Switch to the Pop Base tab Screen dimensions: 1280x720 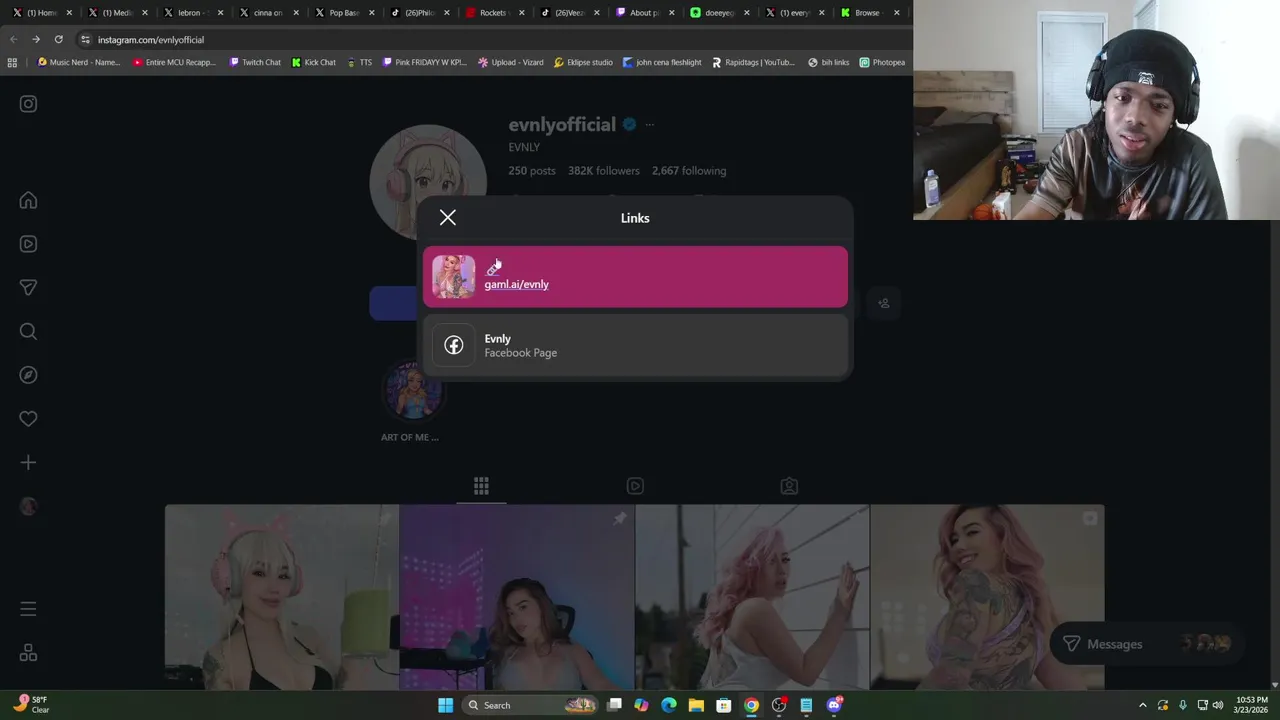(344, 13)
